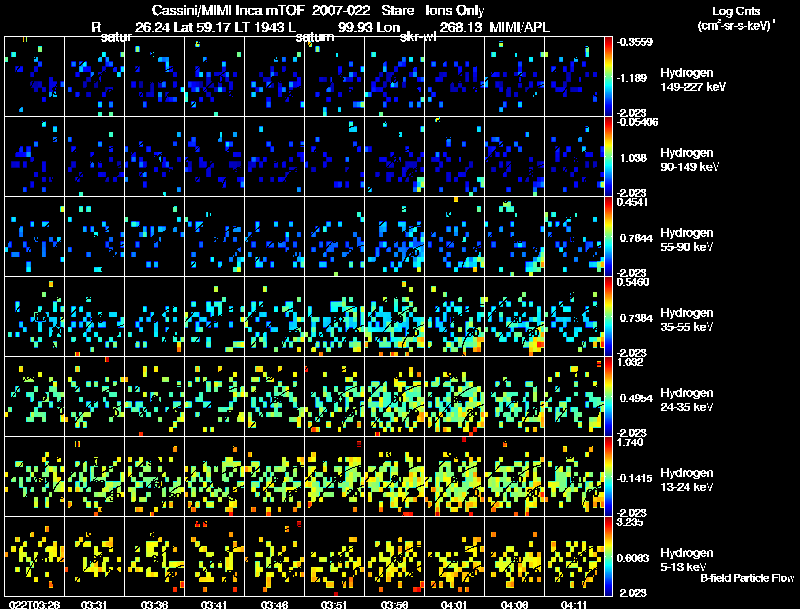Click the '03:31' time axis label
Screen dimensions: 800x609
94,605
